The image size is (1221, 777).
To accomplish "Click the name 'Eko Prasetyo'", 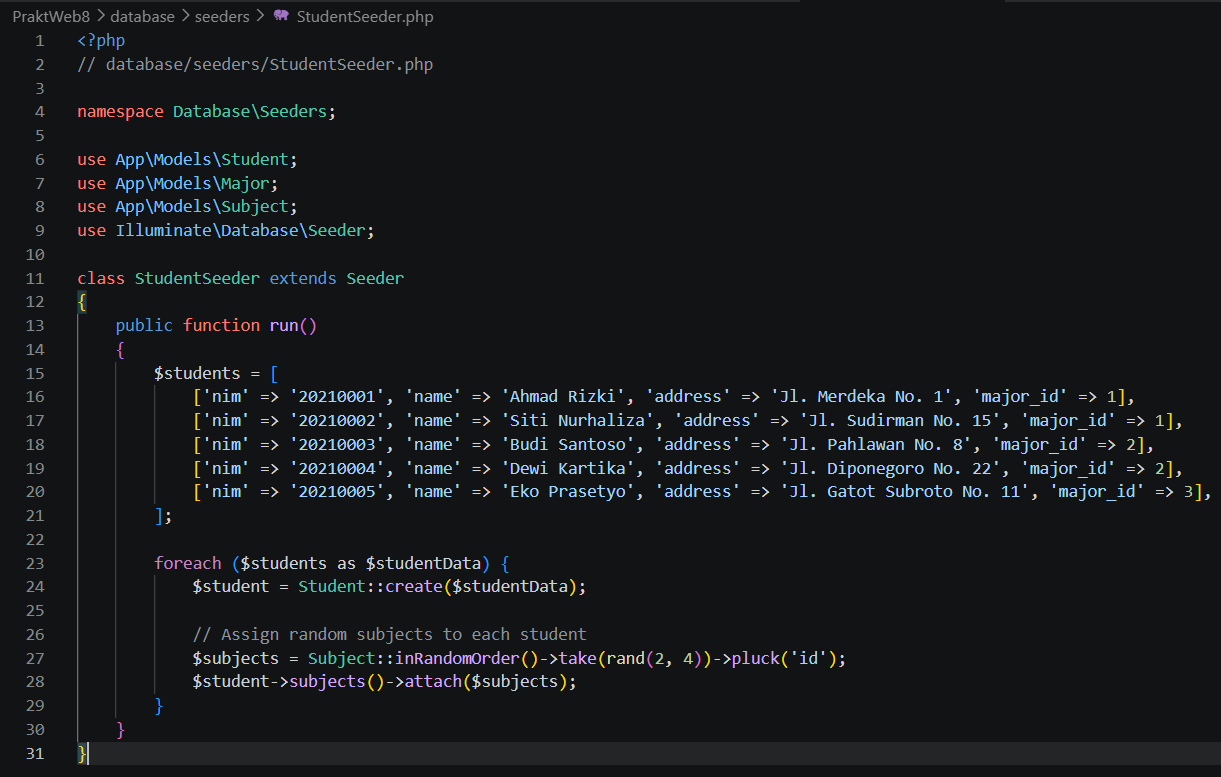I will (x=568, y=492).
